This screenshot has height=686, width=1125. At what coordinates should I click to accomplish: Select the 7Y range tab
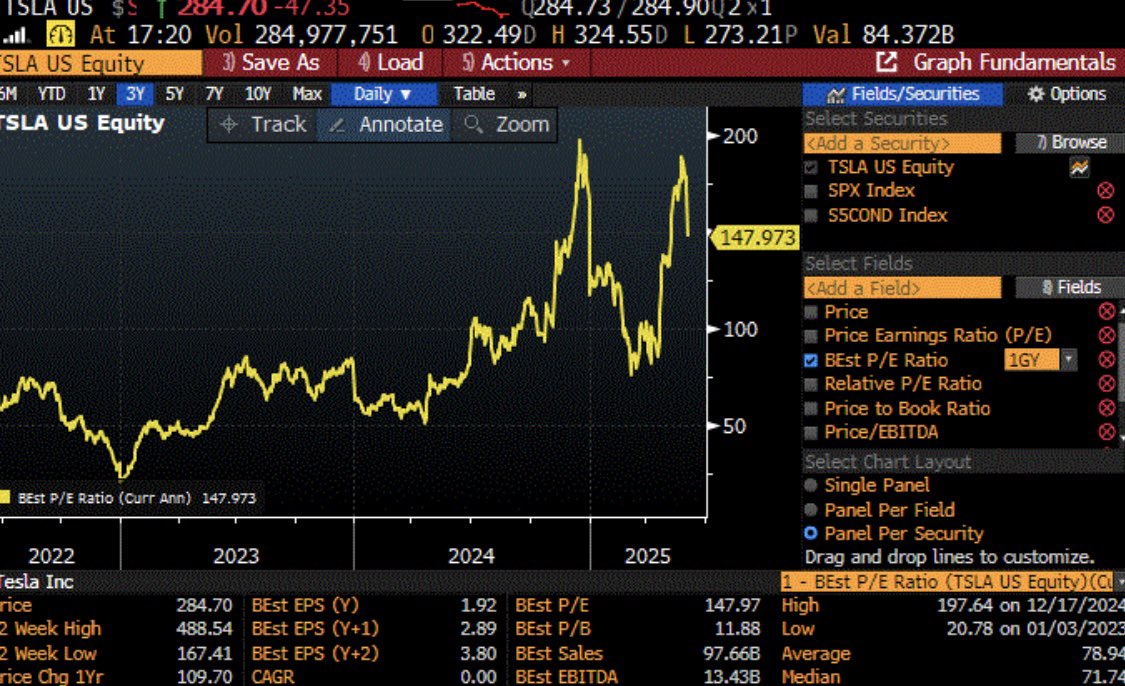pyautogui.click(x=214, y=94)
